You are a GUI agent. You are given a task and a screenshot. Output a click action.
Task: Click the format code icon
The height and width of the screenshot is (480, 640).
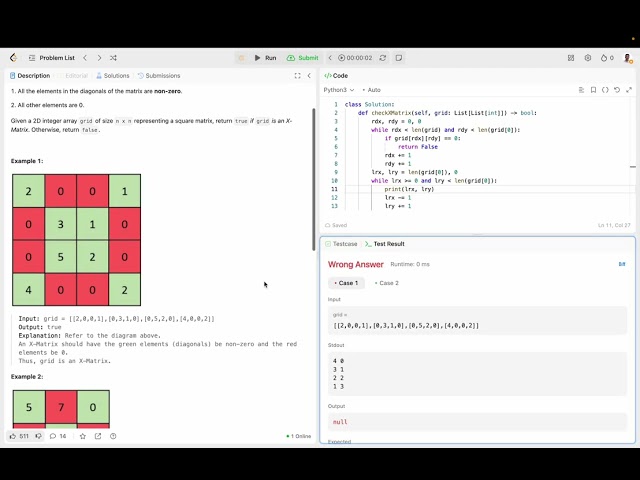[581, 90]
